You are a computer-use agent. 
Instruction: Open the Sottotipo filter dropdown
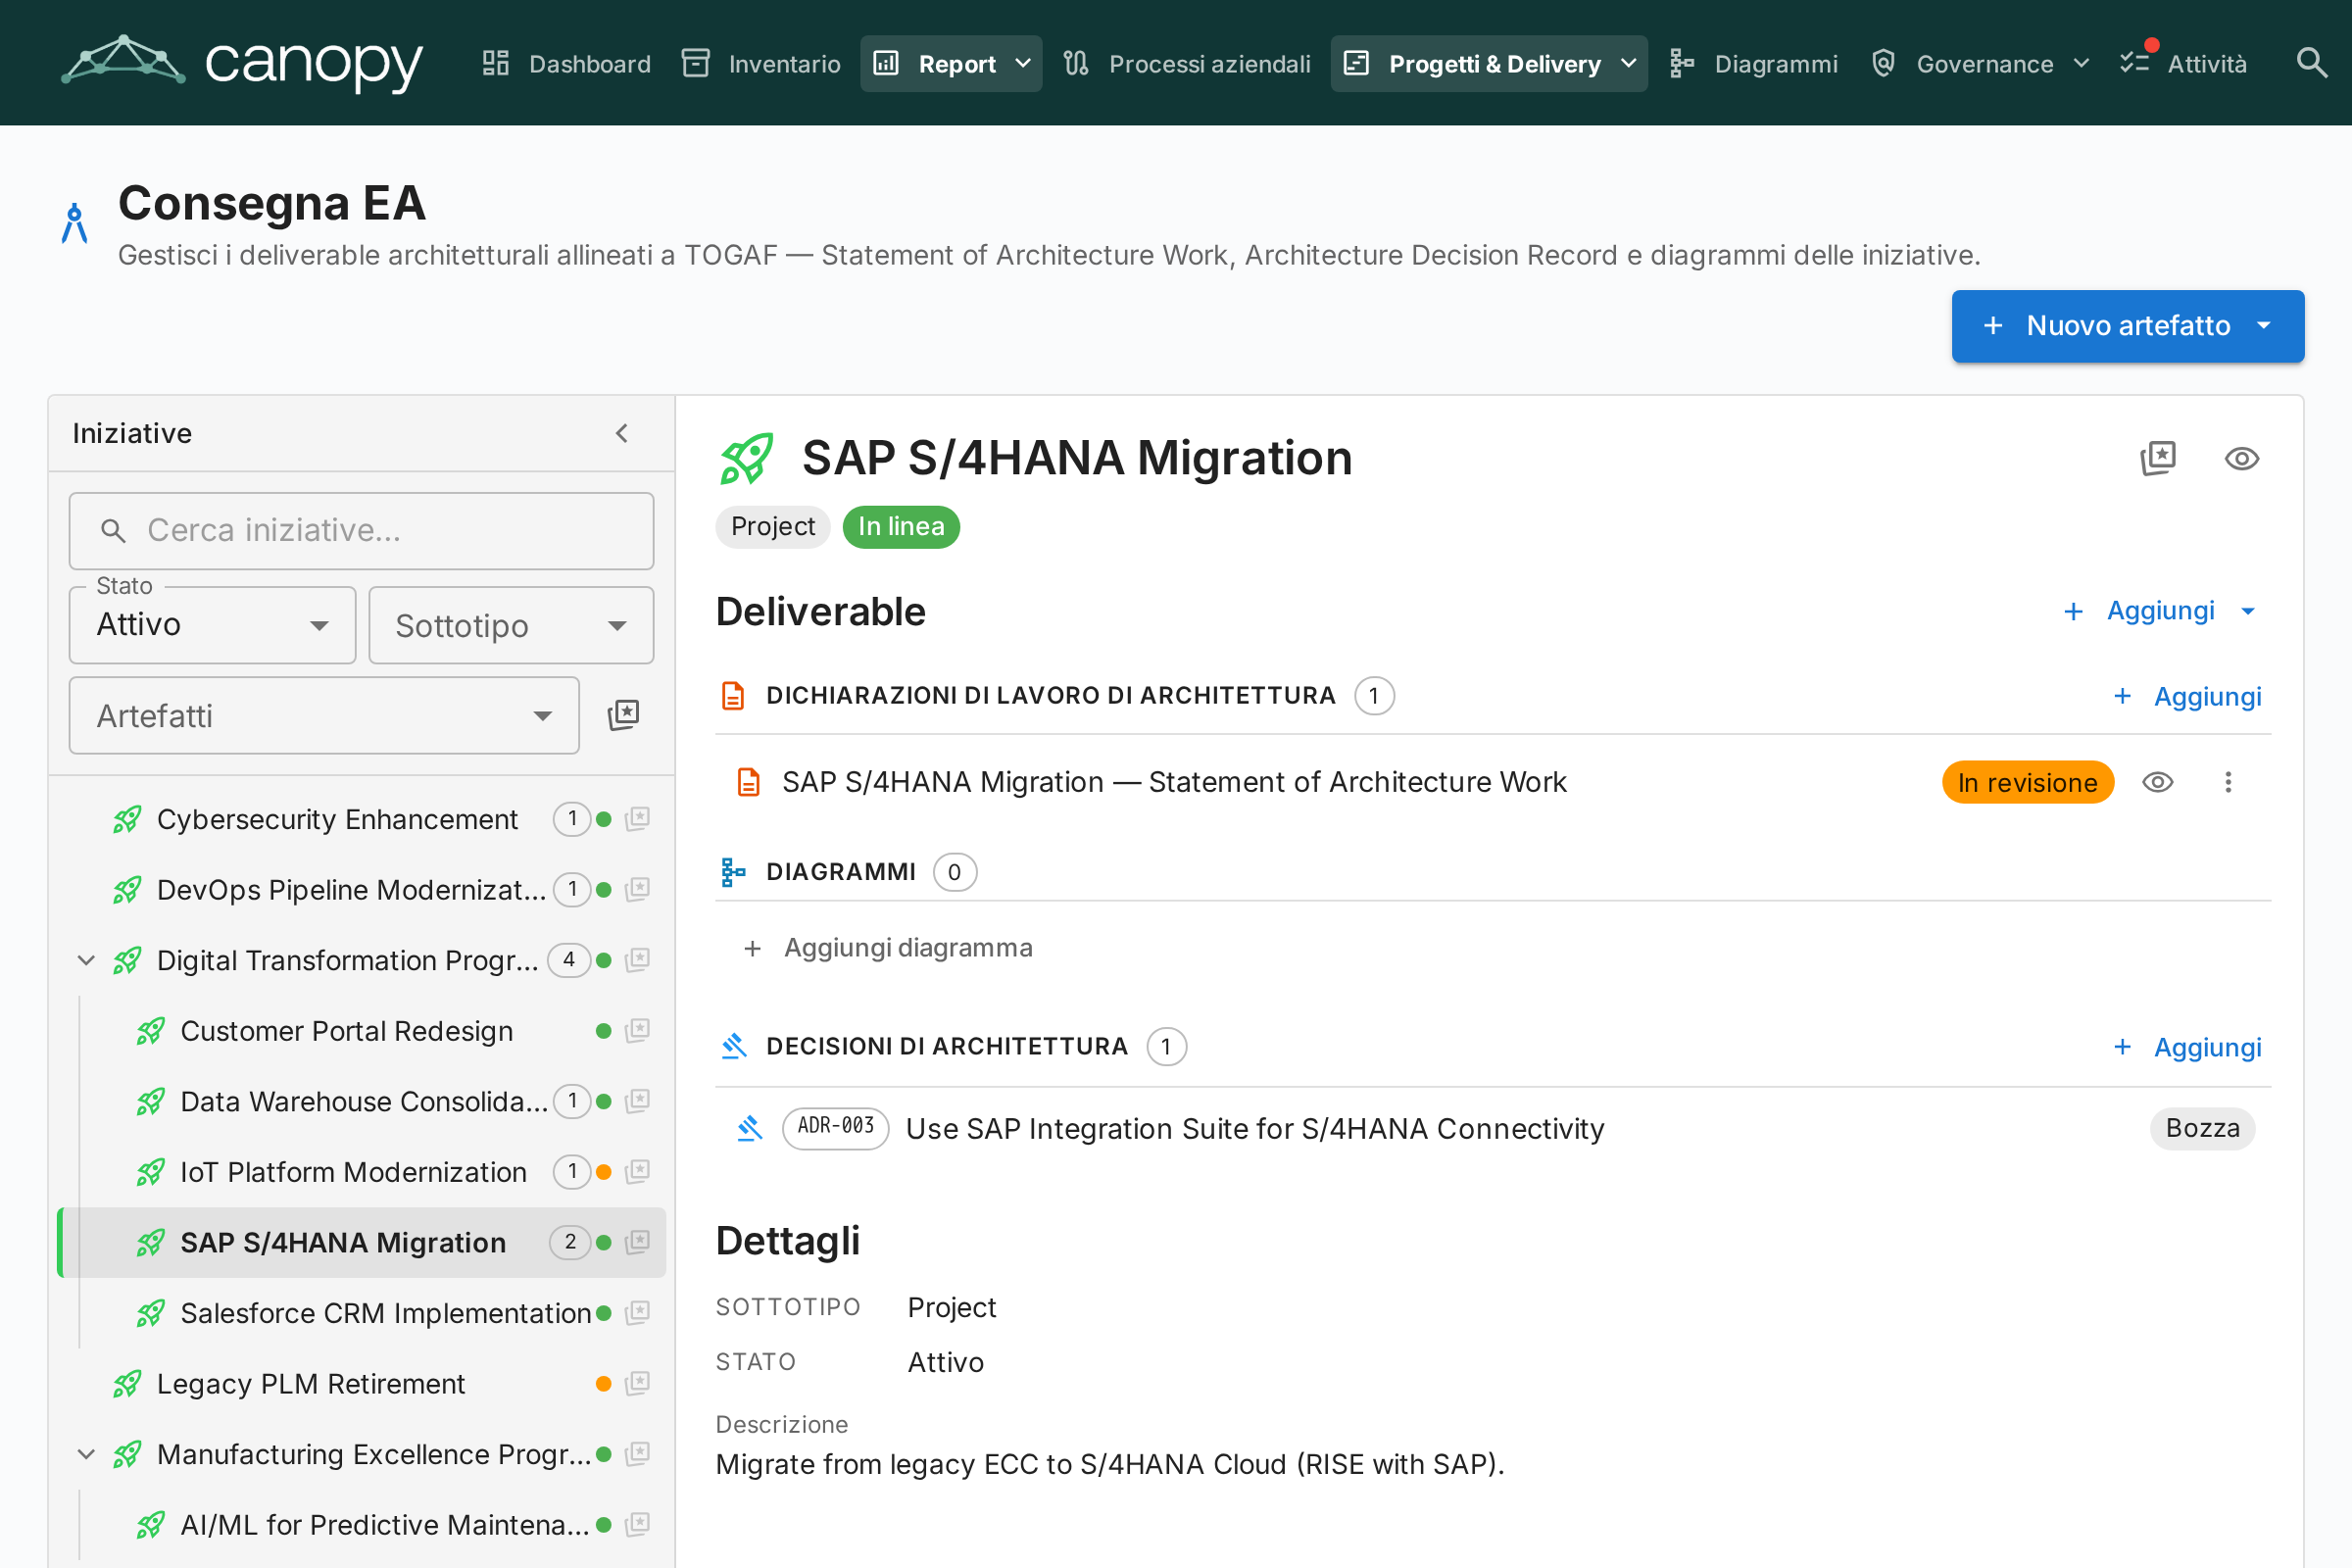click(511, 625)
